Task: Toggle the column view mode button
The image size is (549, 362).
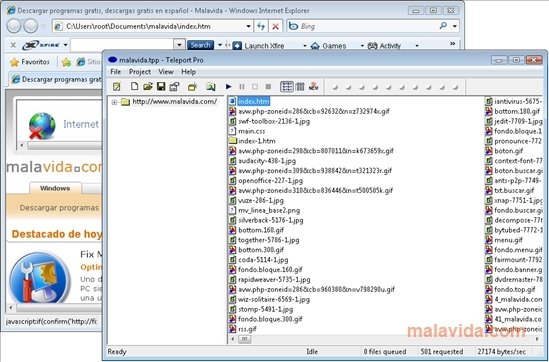Action: [300, 86]
